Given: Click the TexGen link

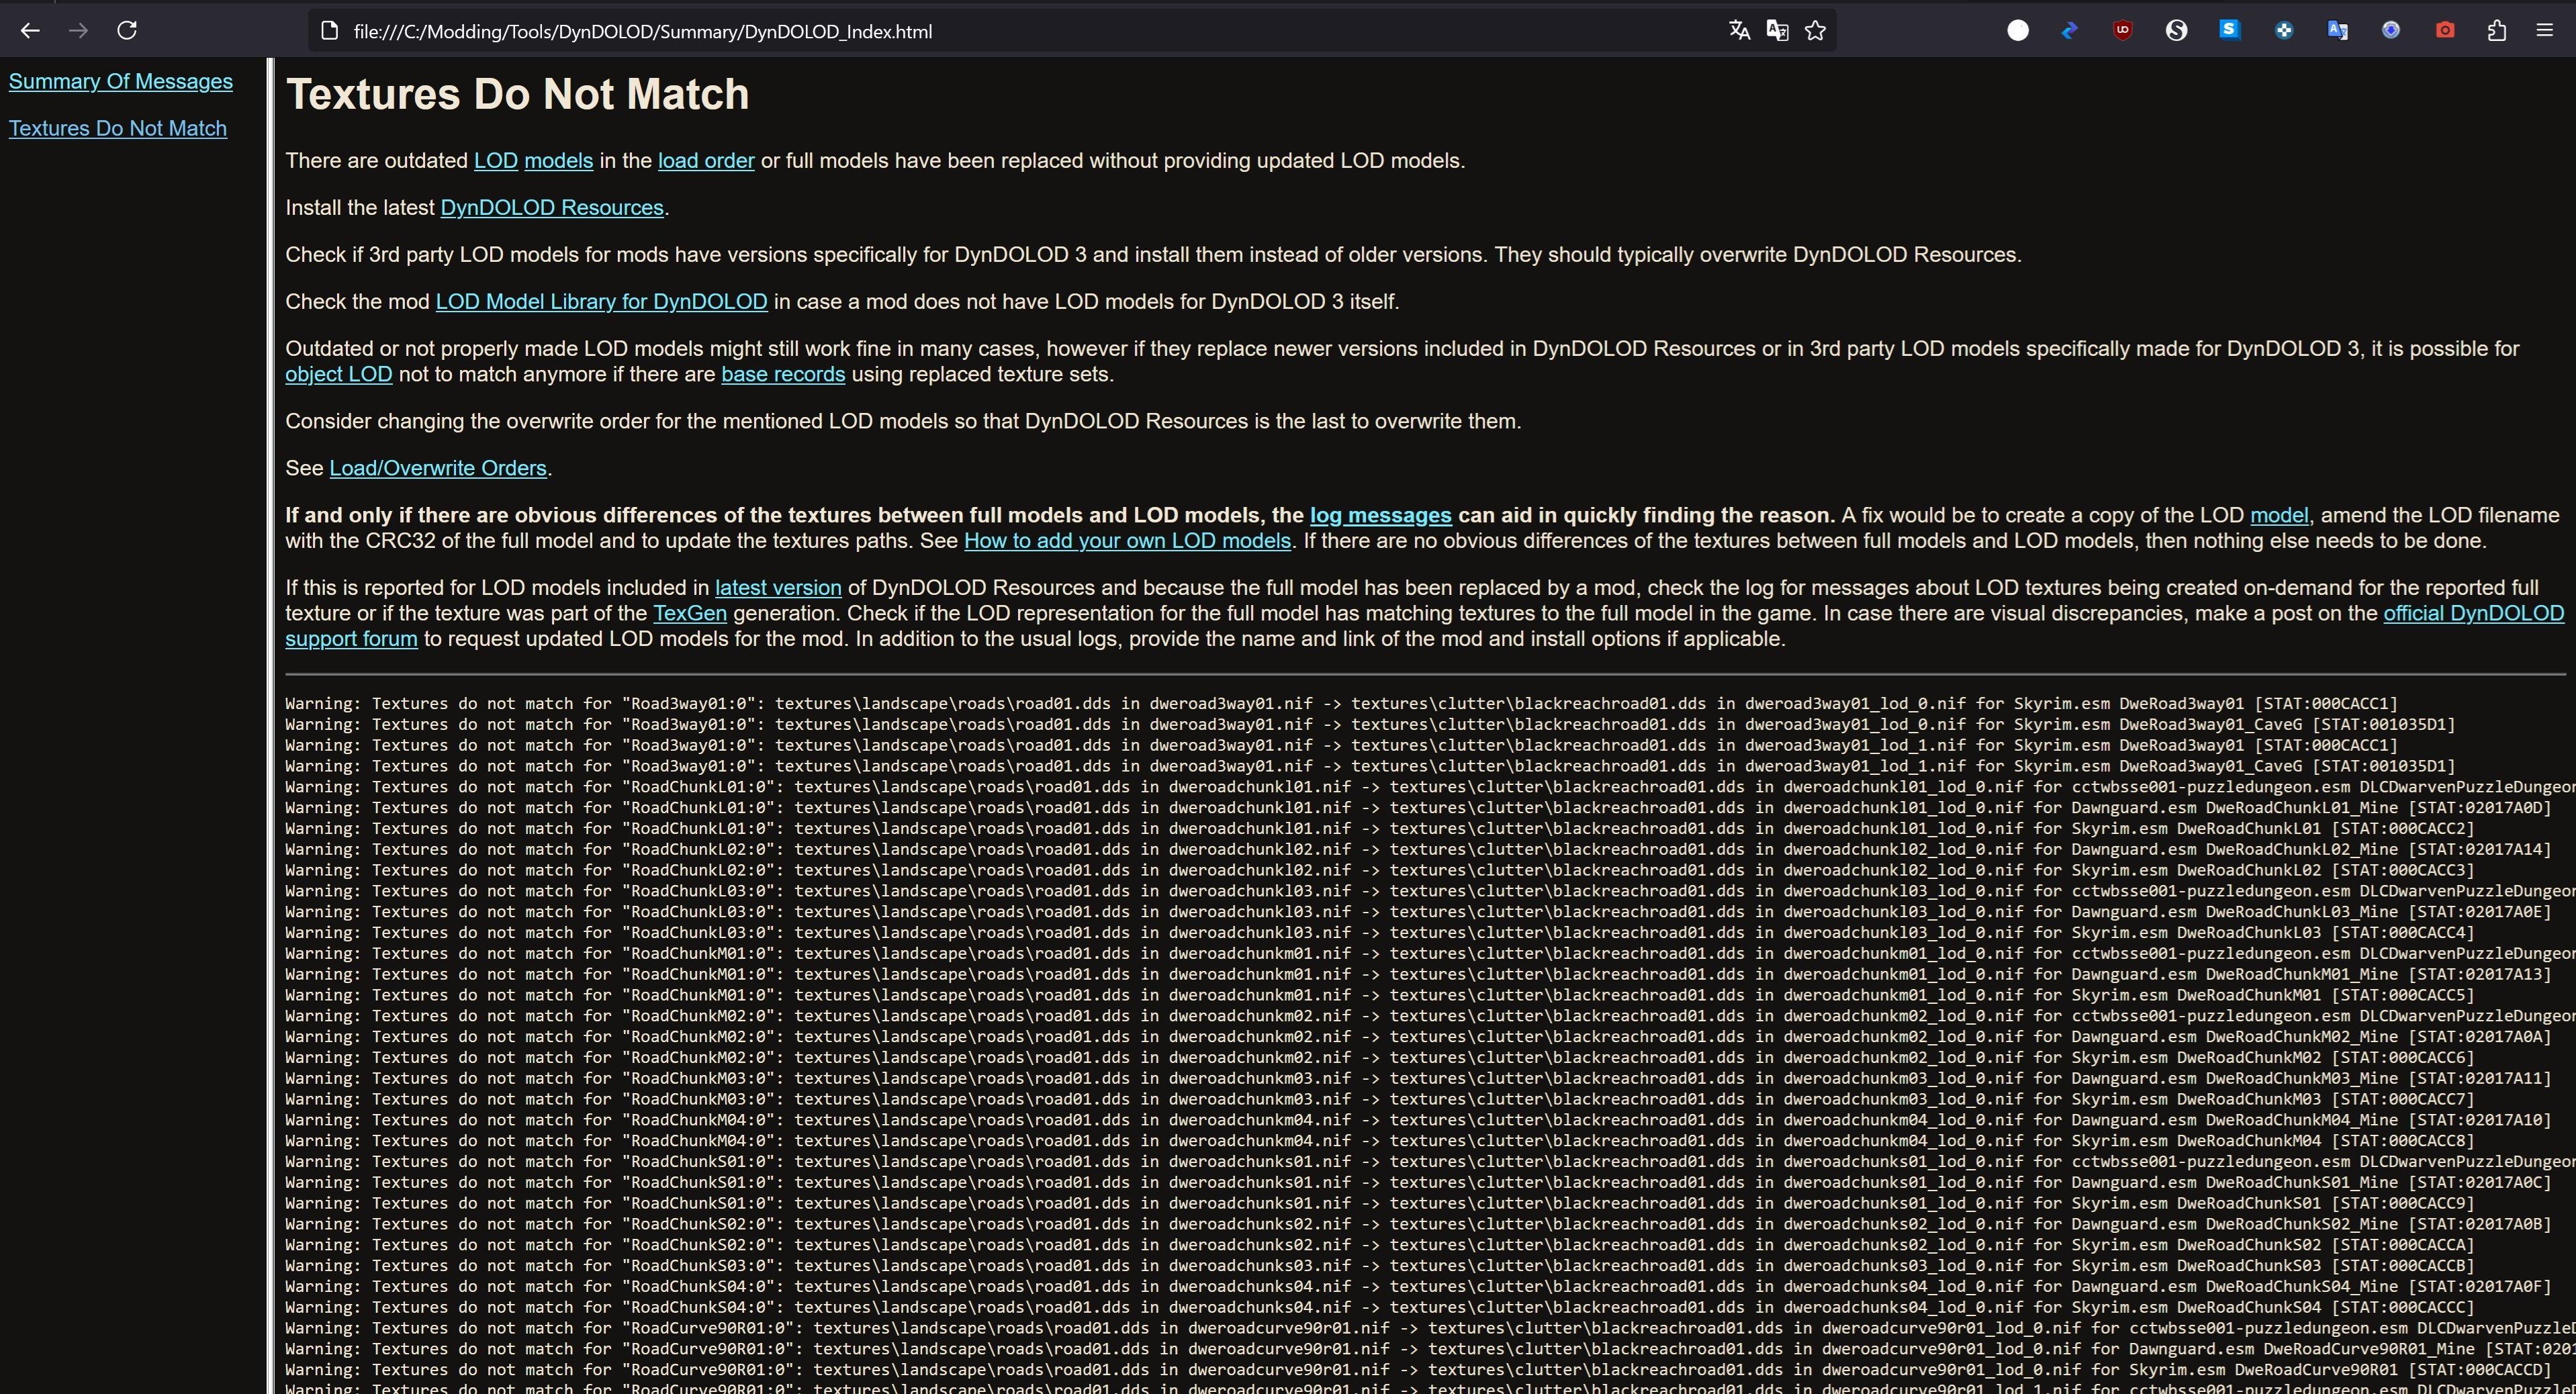Looking at the screenshot, I should click(x=689, y=614).
